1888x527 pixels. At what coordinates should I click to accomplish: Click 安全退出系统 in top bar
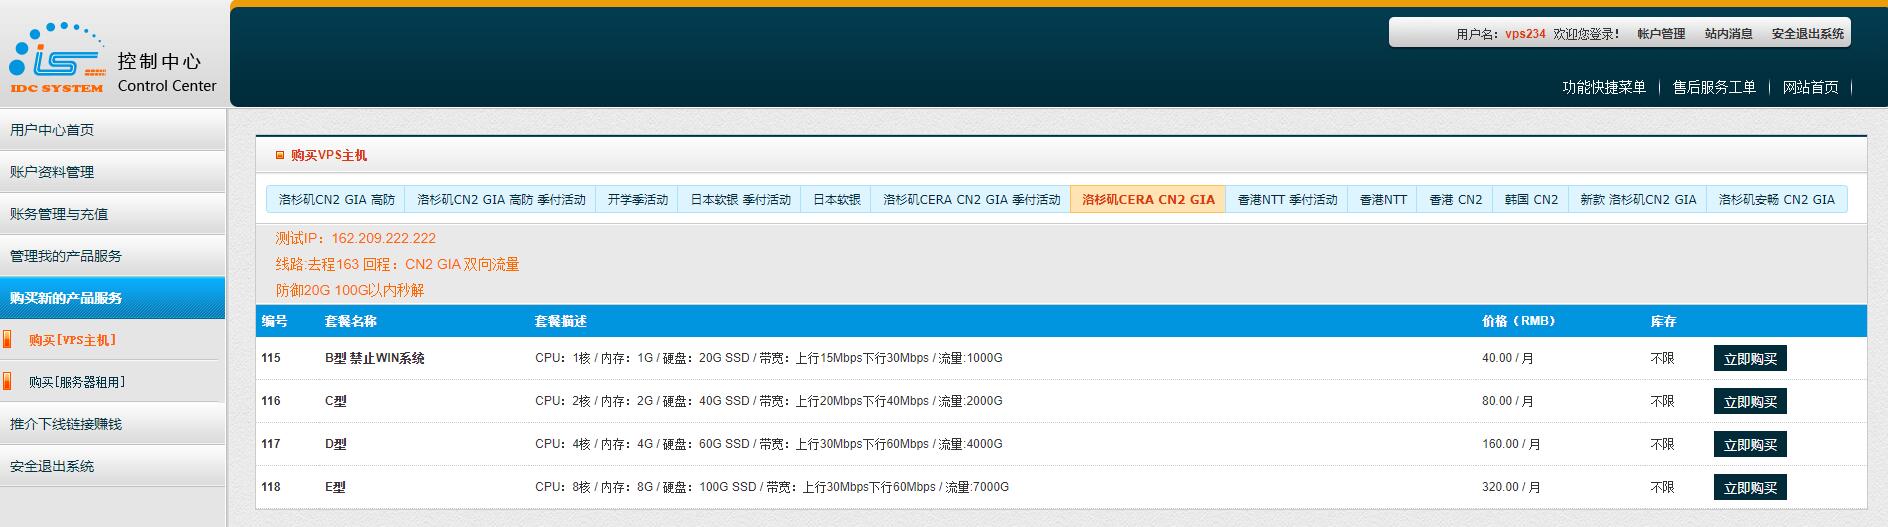pyautogui.click(x=1807, y=34)
